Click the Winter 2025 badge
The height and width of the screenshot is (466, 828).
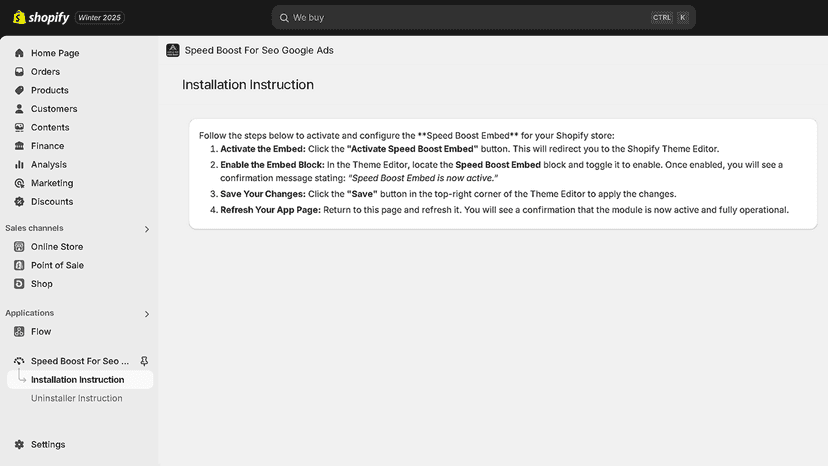(x=99, y=17)
